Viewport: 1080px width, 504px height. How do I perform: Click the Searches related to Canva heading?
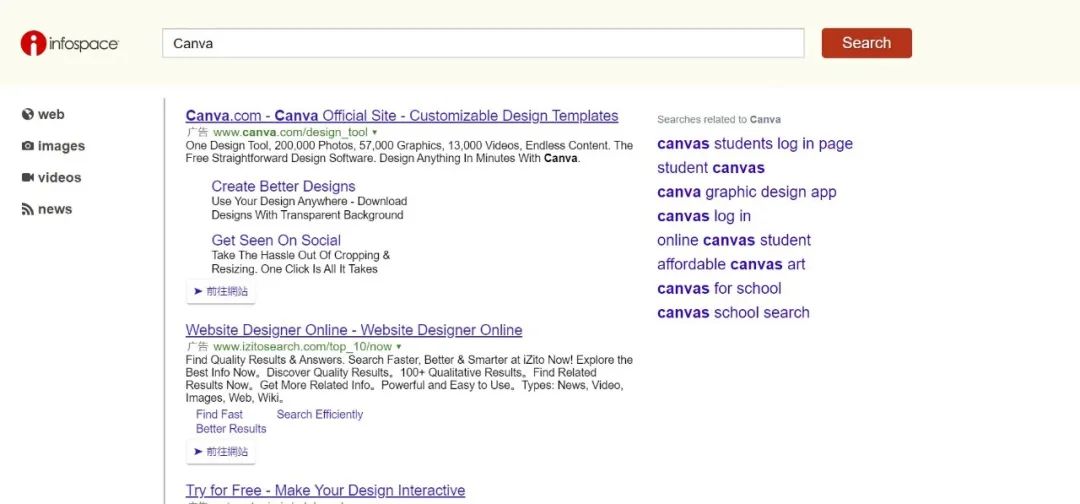pyautogui.click(x=719, y=119)
